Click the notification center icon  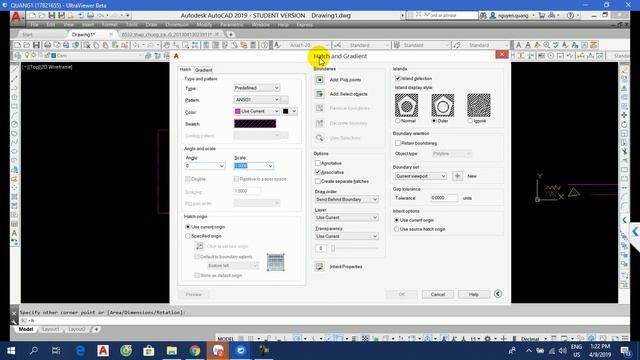(x=626, y=351)
